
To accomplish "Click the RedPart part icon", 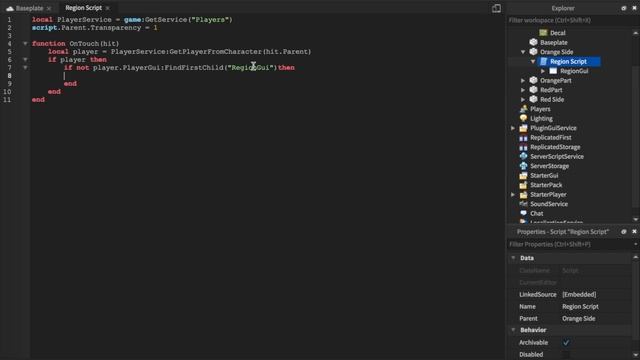I will (x=533, y=89).
